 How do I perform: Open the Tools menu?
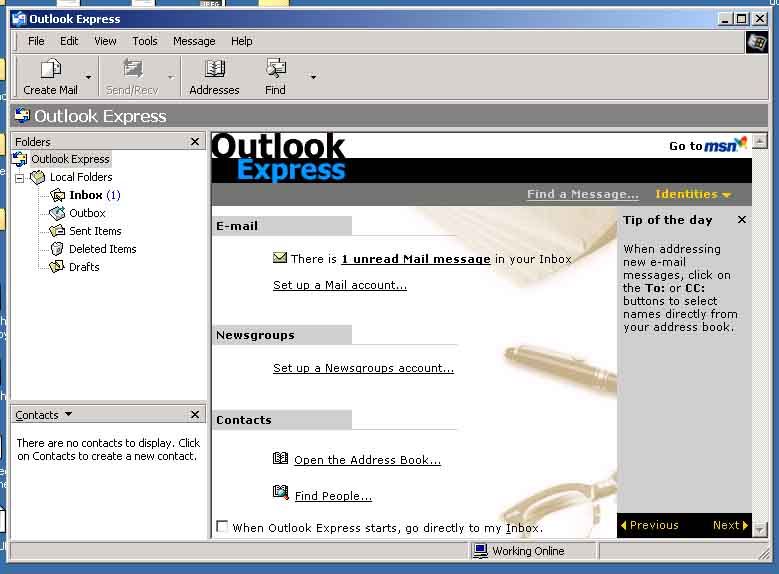click(145, 41)
